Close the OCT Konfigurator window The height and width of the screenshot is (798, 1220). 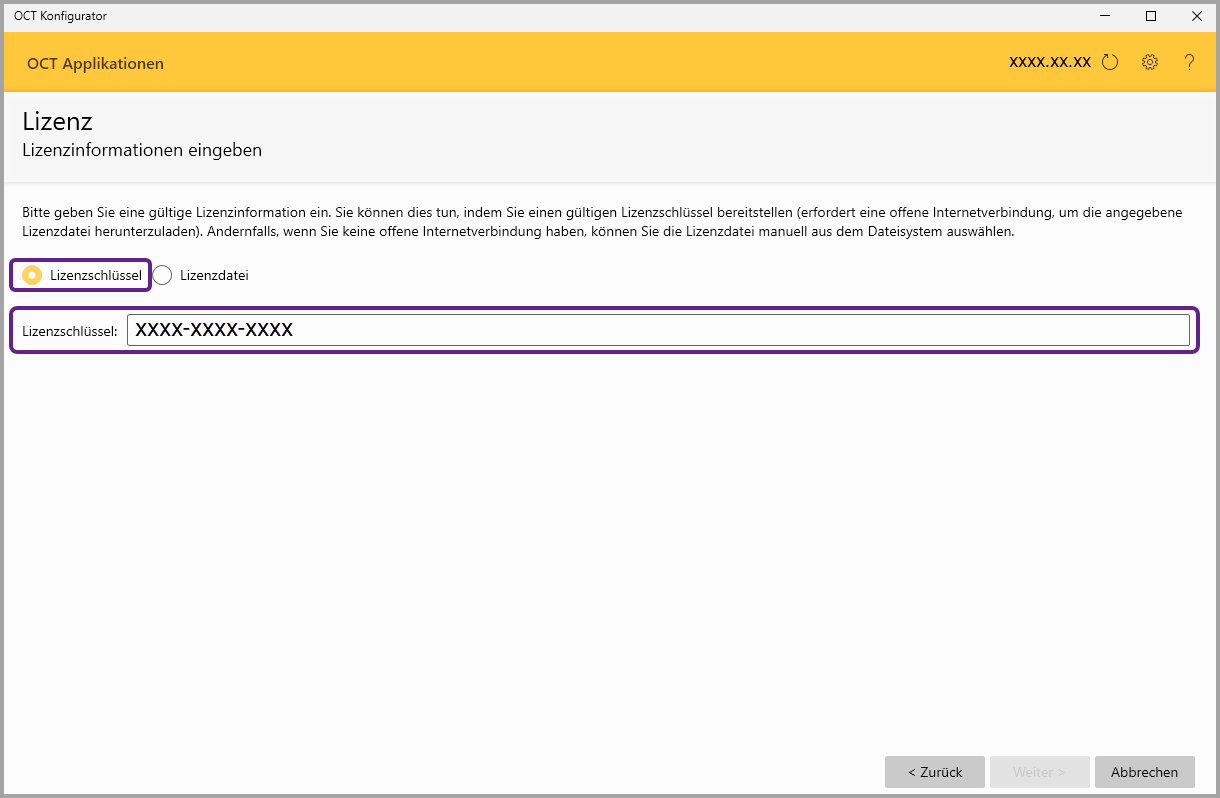point(1196,16)
